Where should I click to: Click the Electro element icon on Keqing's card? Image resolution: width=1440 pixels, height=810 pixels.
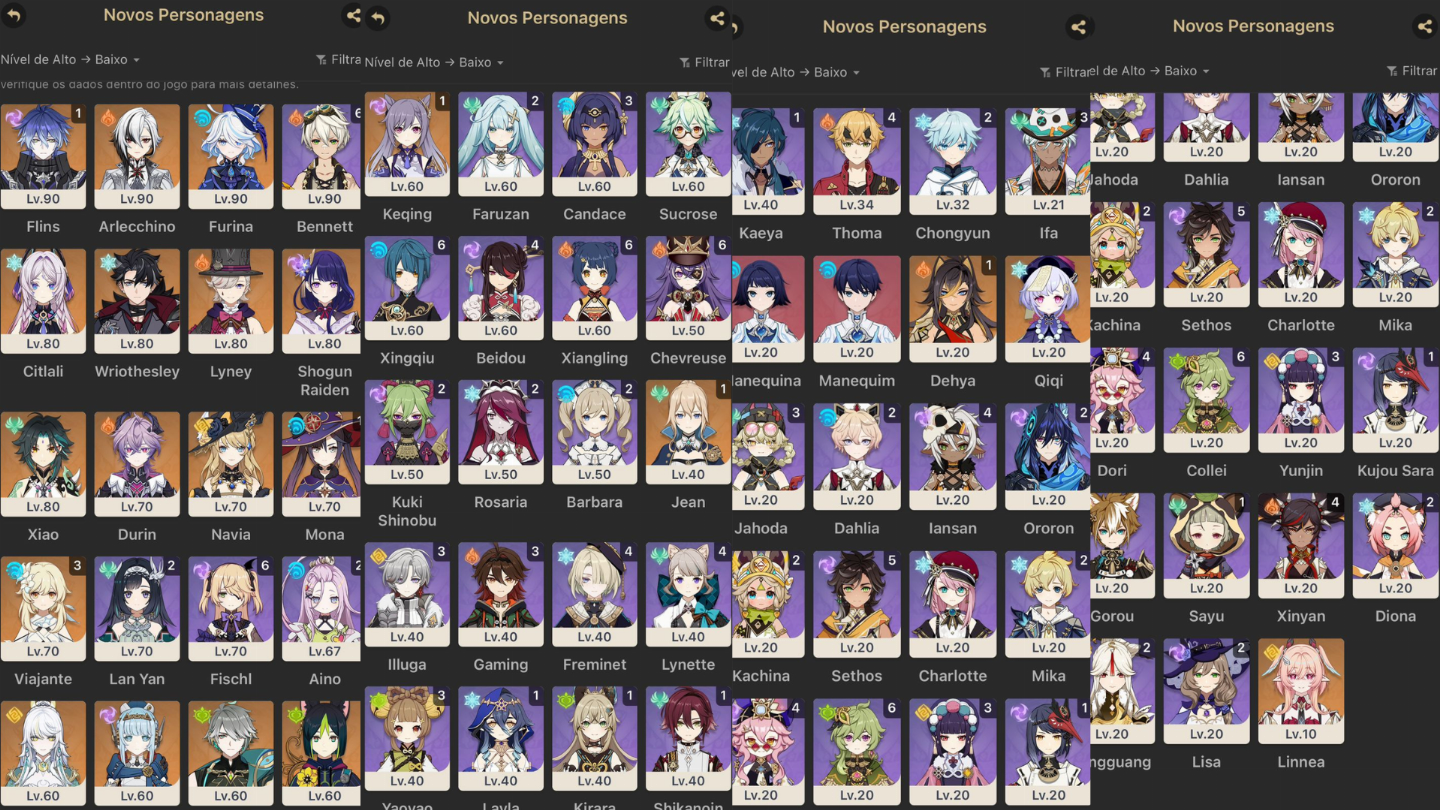(378, 105)
